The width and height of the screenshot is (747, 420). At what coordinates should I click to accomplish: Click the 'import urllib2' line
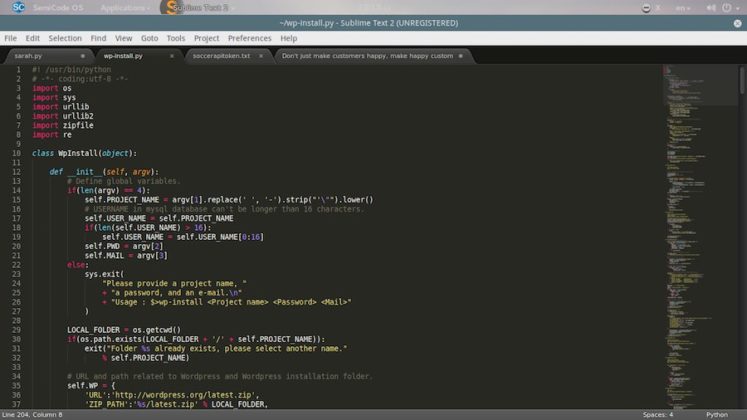click(x=63, y=116)
